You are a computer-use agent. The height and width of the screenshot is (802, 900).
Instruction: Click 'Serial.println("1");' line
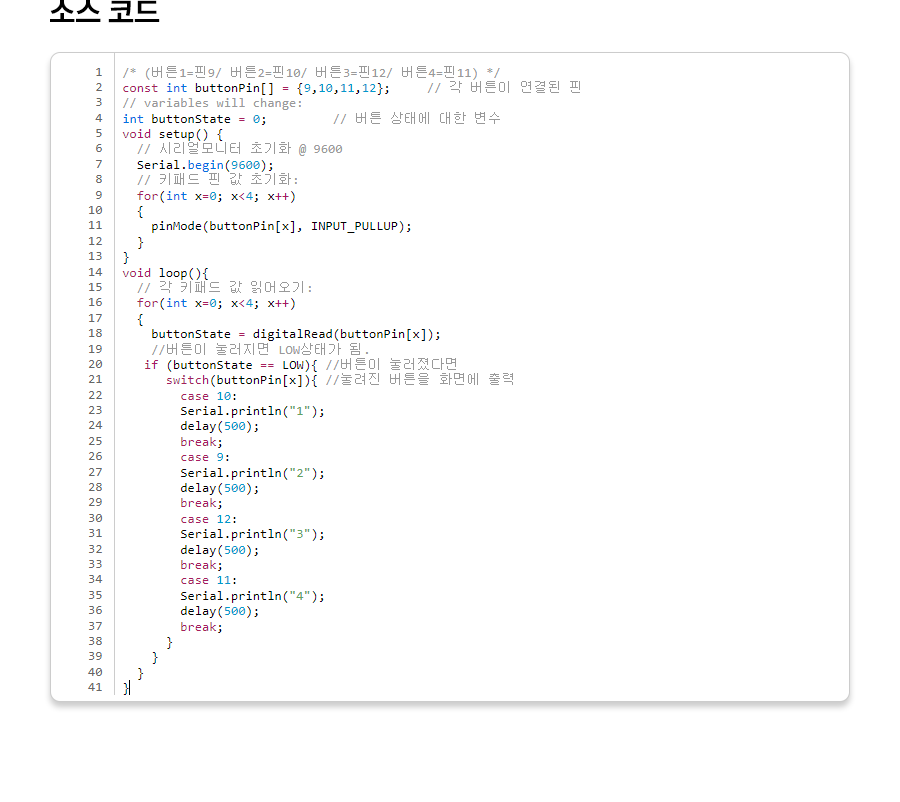click(x=252, y=411)
